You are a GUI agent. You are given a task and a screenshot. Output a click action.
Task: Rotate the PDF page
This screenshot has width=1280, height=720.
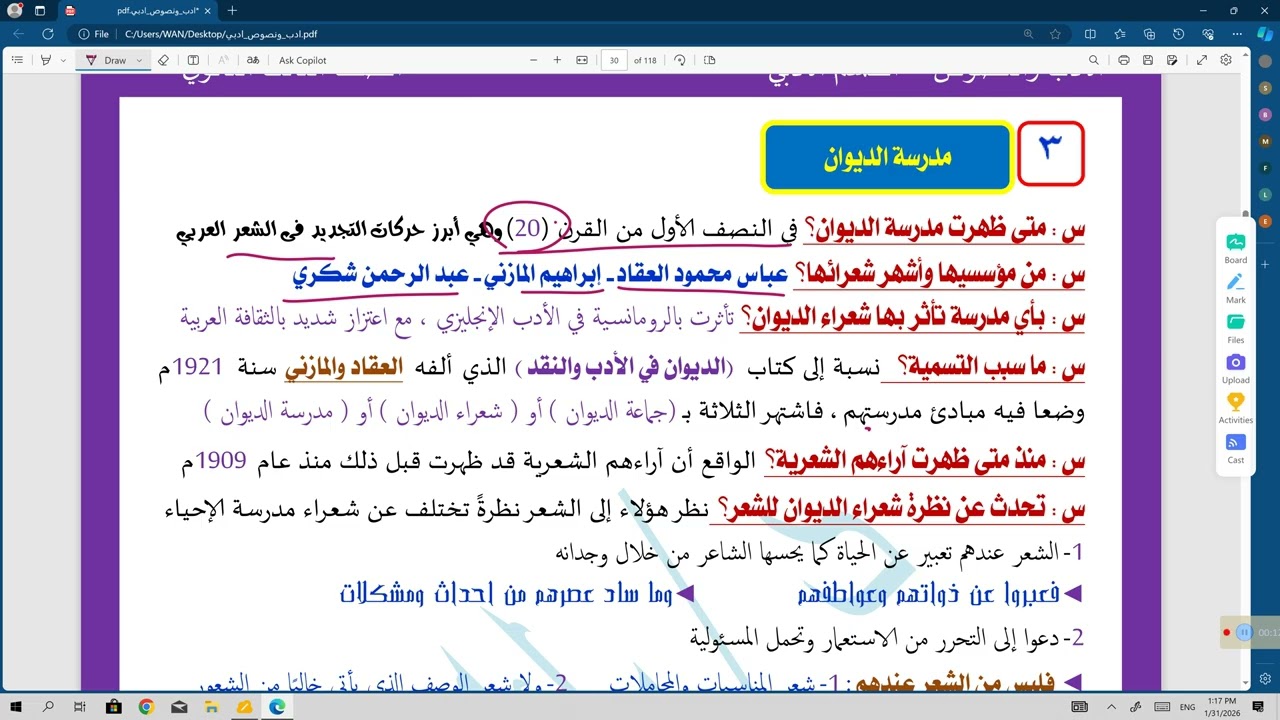tap(680, 60)
